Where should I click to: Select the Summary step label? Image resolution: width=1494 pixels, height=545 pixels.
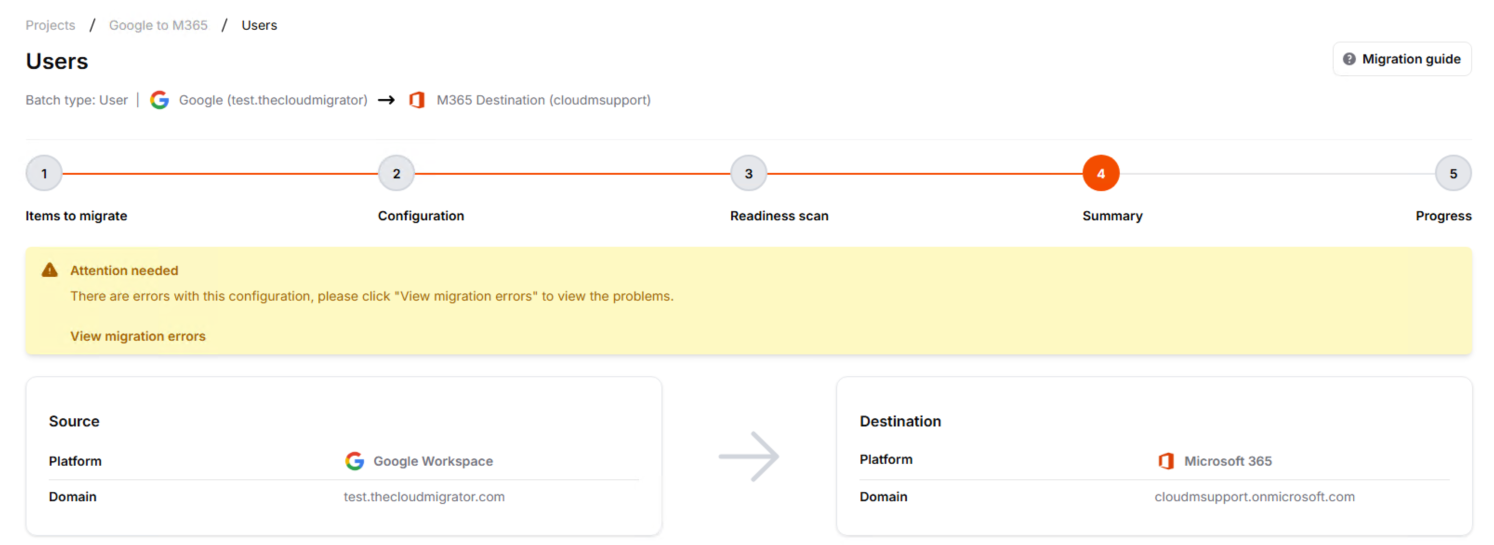click(1112, 216)
